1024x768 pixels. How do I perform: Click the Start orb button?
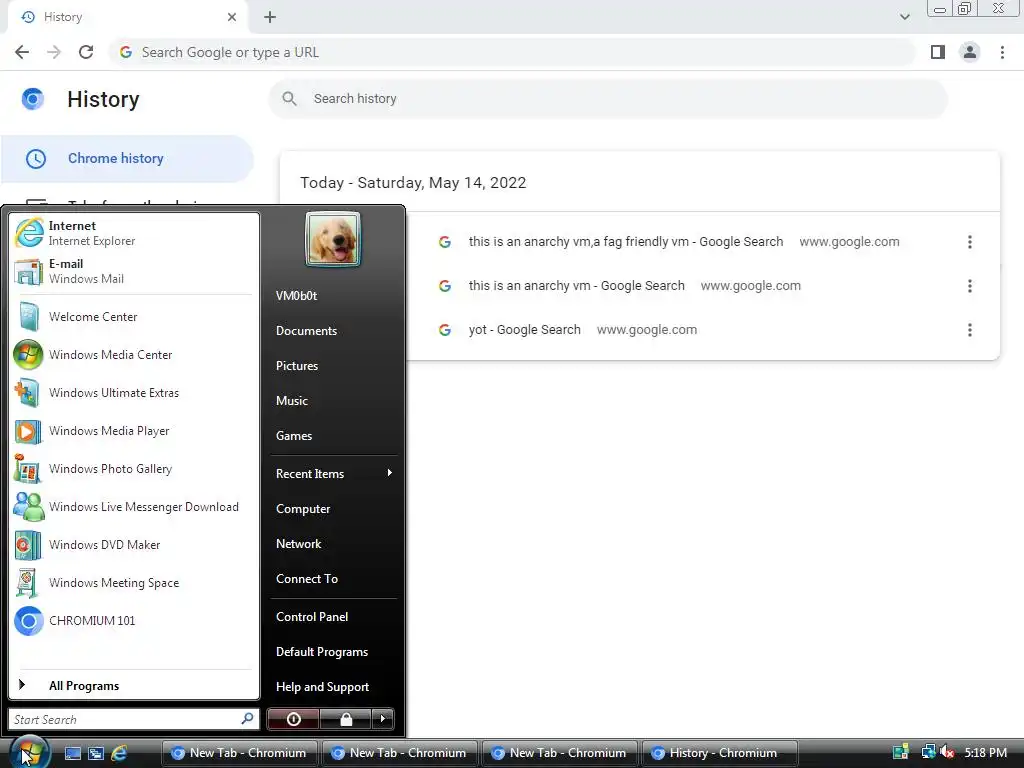(29, 752)
